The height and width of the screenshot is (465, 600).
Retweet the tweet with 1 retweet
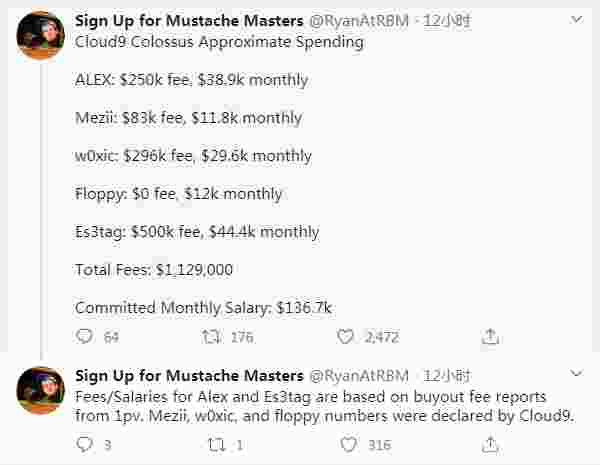[x=212, y=445]
